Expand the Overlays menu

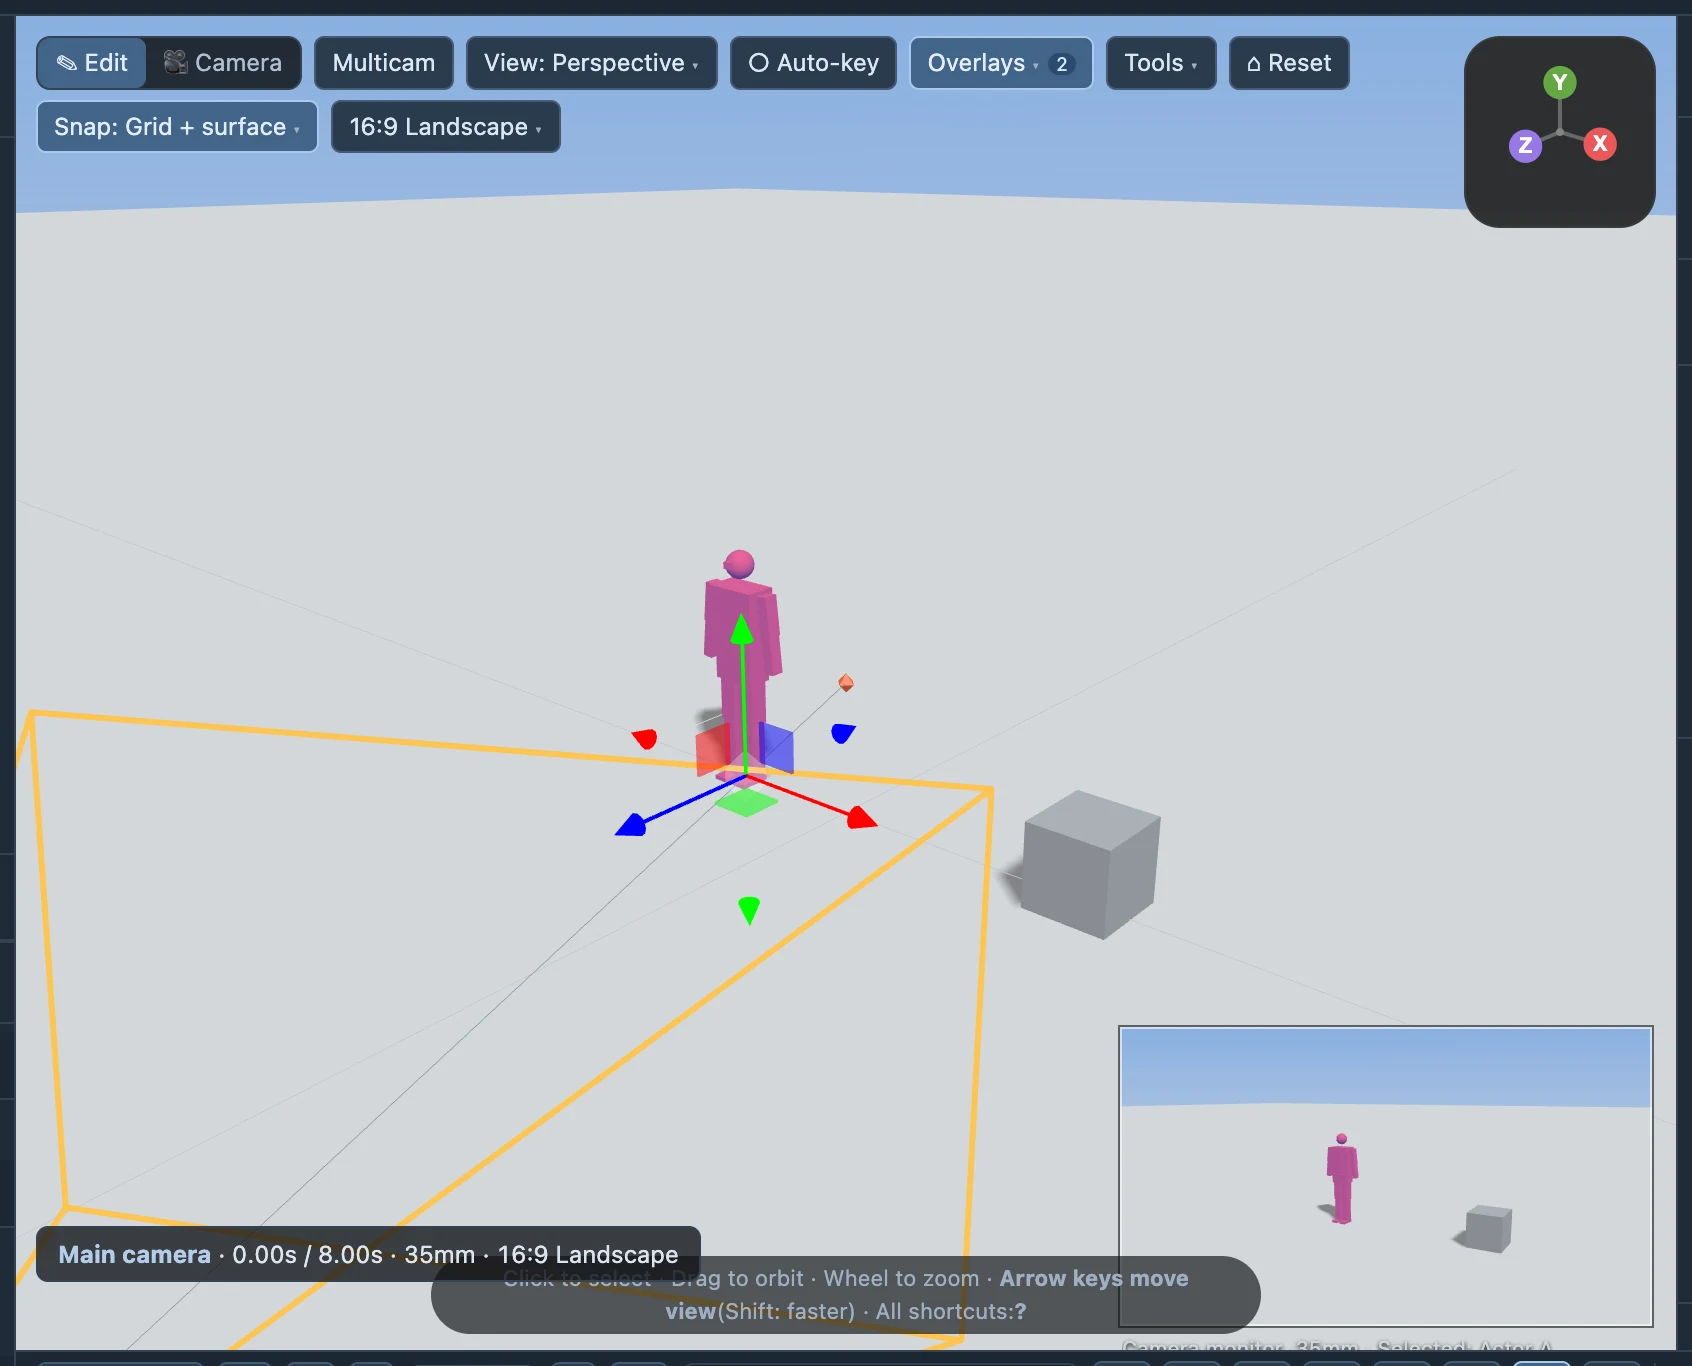[x=1001, y=63]
